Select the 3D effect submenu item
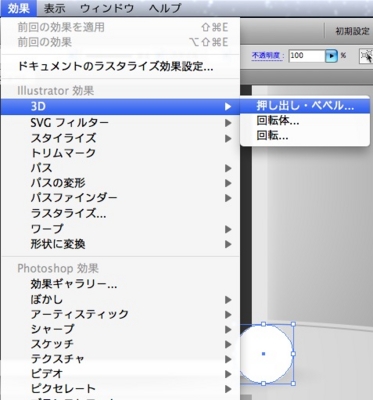Image resolution: width=373 pixels, height=400 pixels. [120, 107]
